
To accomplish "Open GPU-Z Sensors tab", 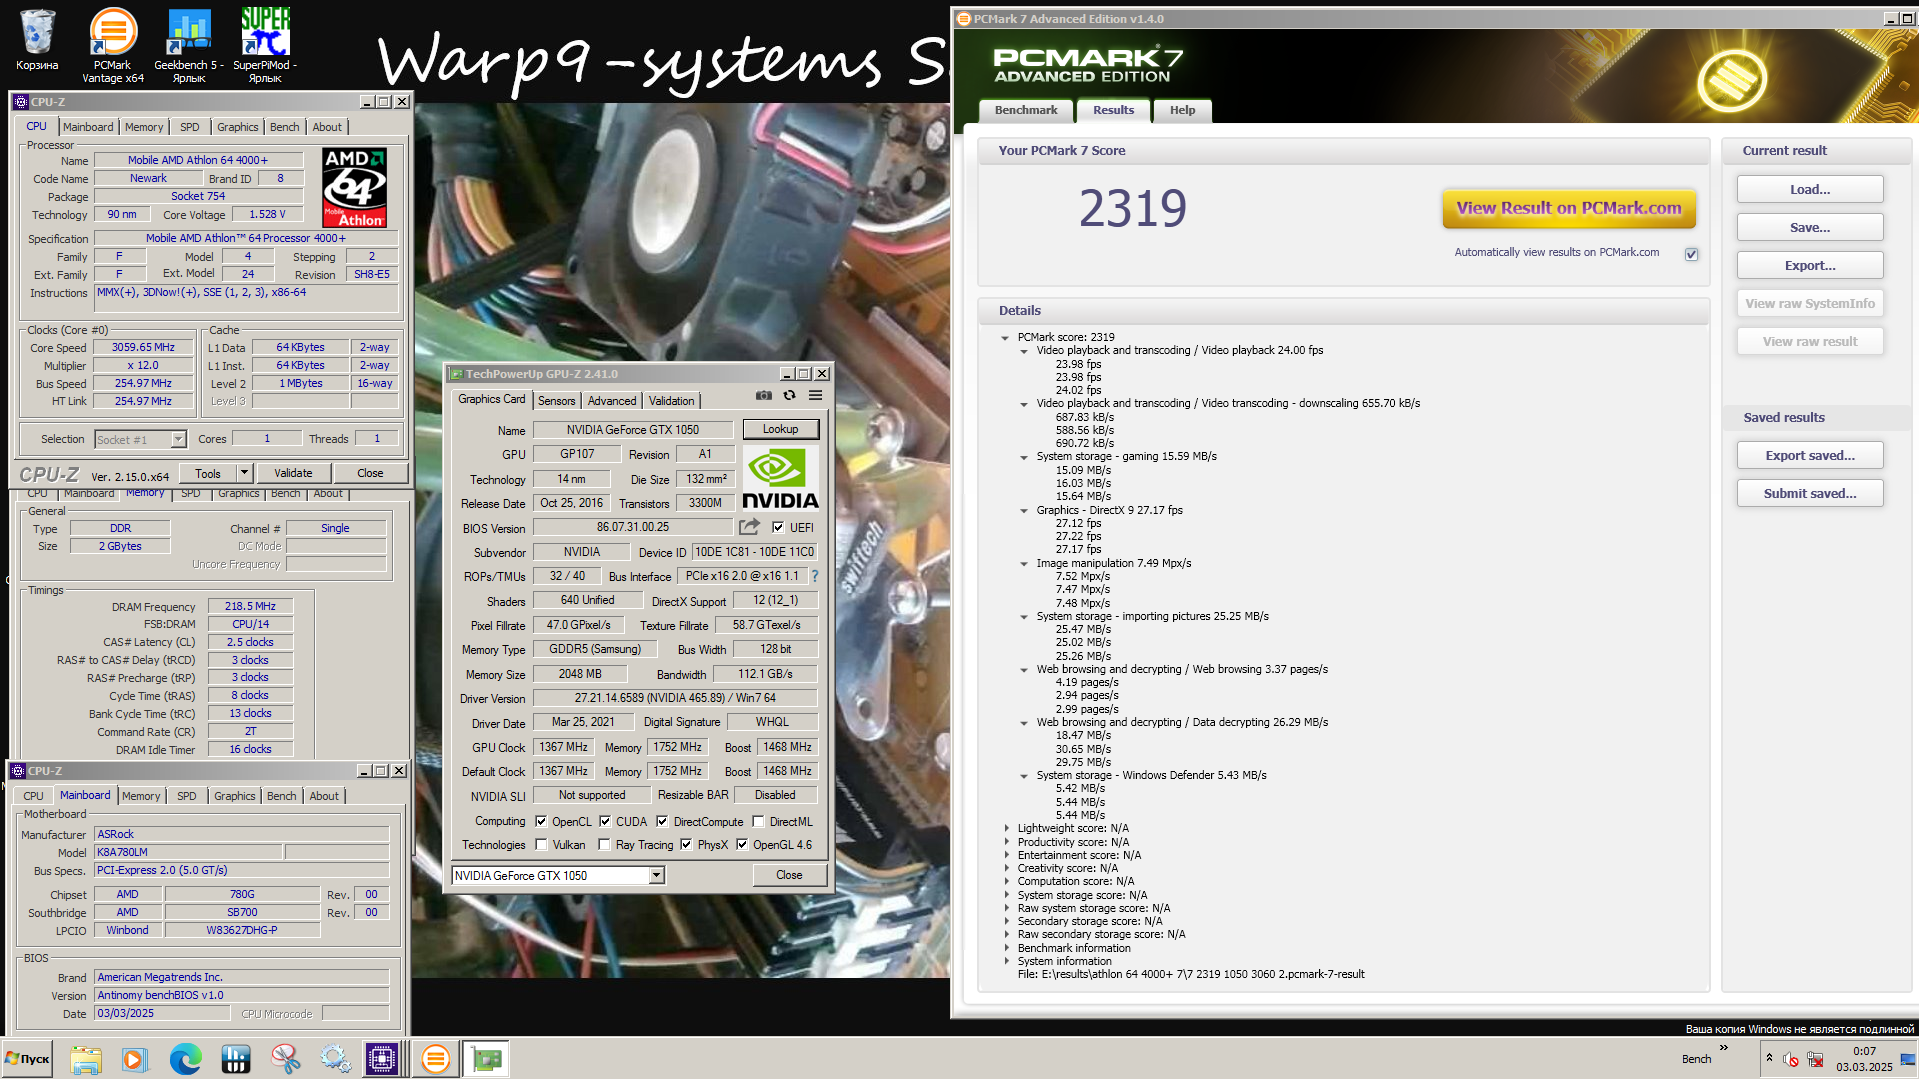I will (x=556, y=400).
